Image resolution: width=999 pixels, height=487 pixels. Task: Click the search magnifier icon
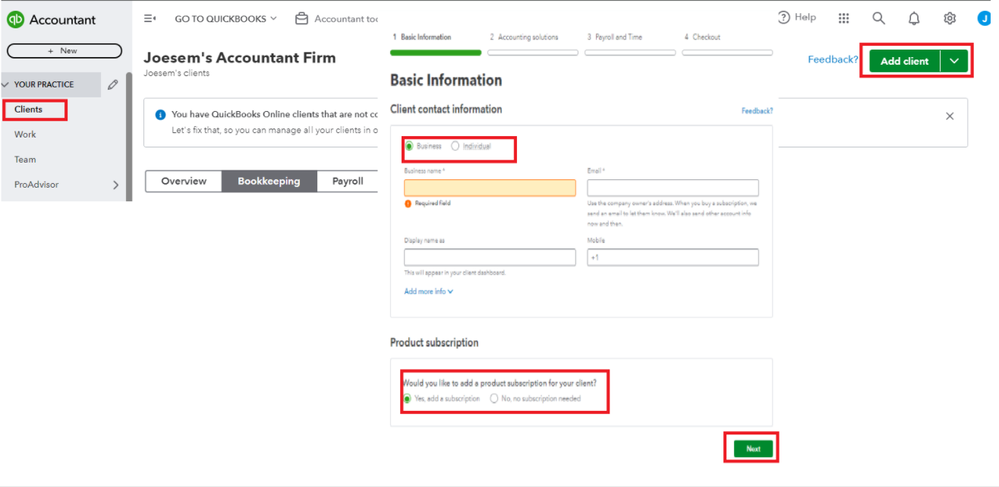[x=878, y=18]
